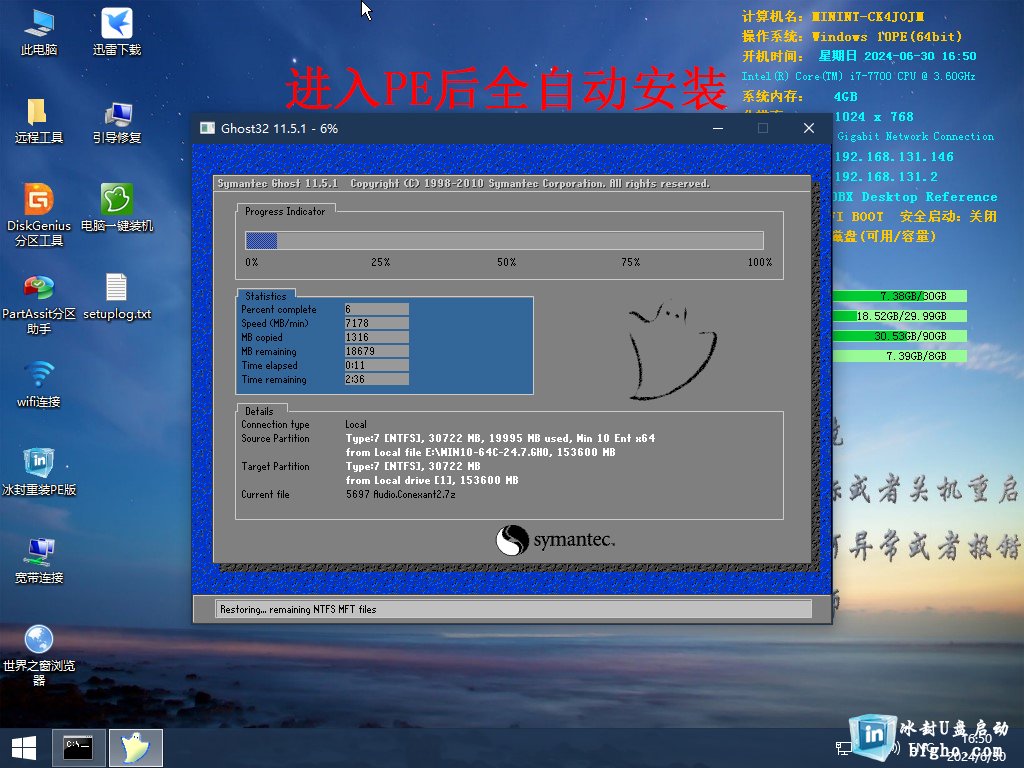Open 电脑一键装机 desktop icon

(x=117, y=208)
